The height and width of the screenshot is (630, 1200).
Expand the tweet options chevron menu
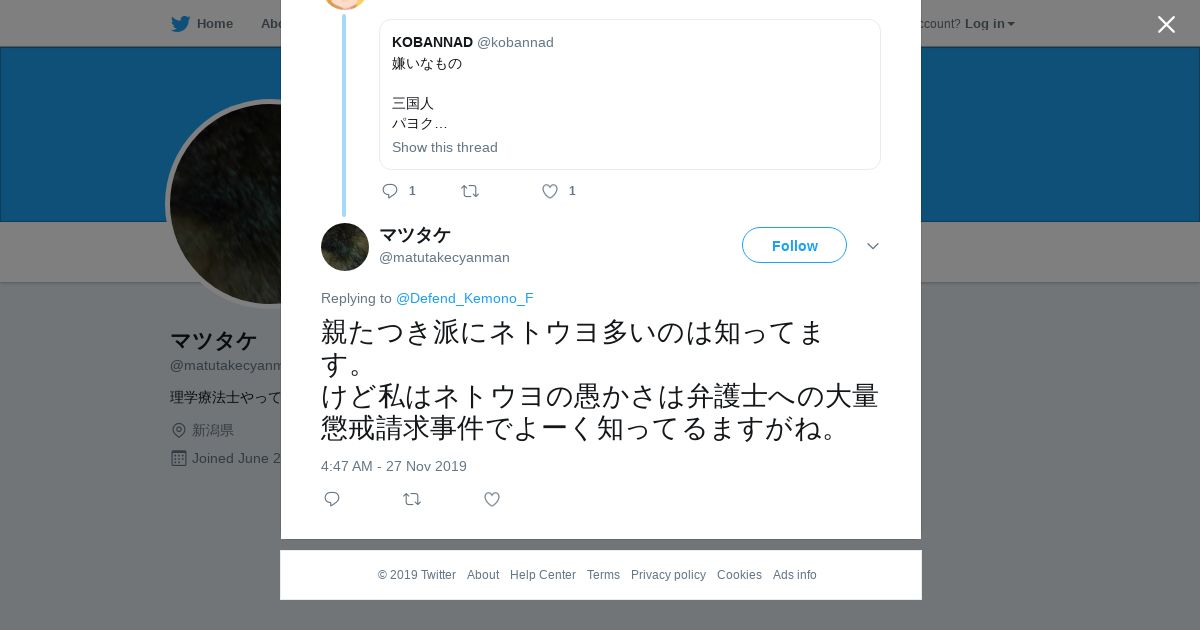(x=873, y=246)
